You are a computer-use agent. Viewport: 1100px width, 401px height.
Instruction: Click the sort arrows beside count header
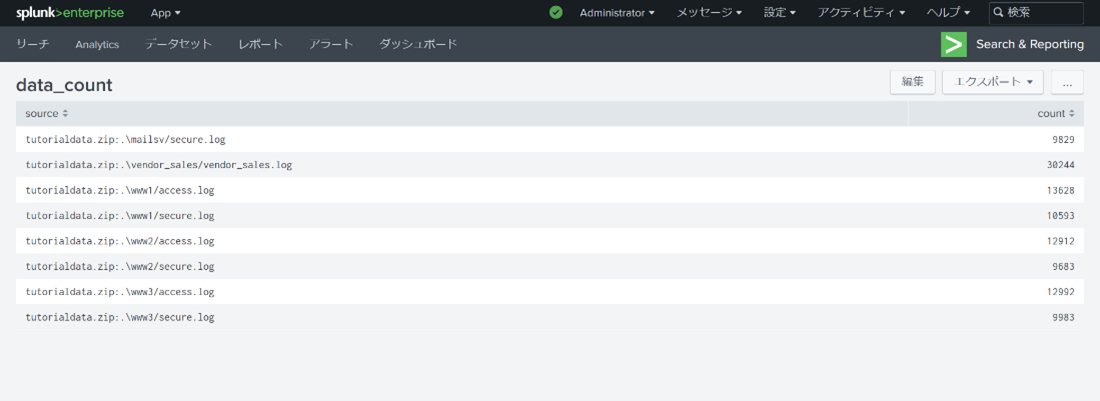1072,114
